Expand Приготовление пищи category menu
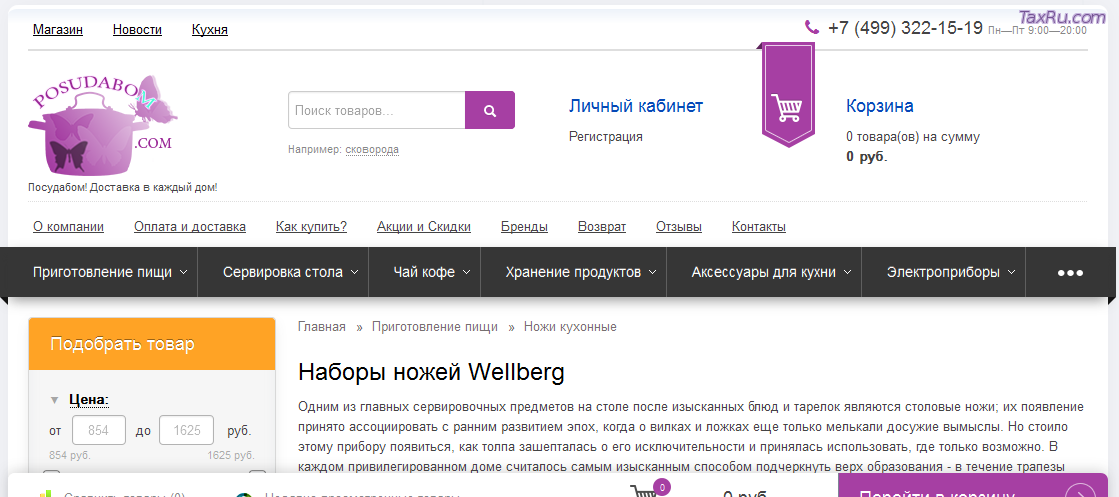The width and height of the screenshot is (1119, 497). click(x=111, y=272)
